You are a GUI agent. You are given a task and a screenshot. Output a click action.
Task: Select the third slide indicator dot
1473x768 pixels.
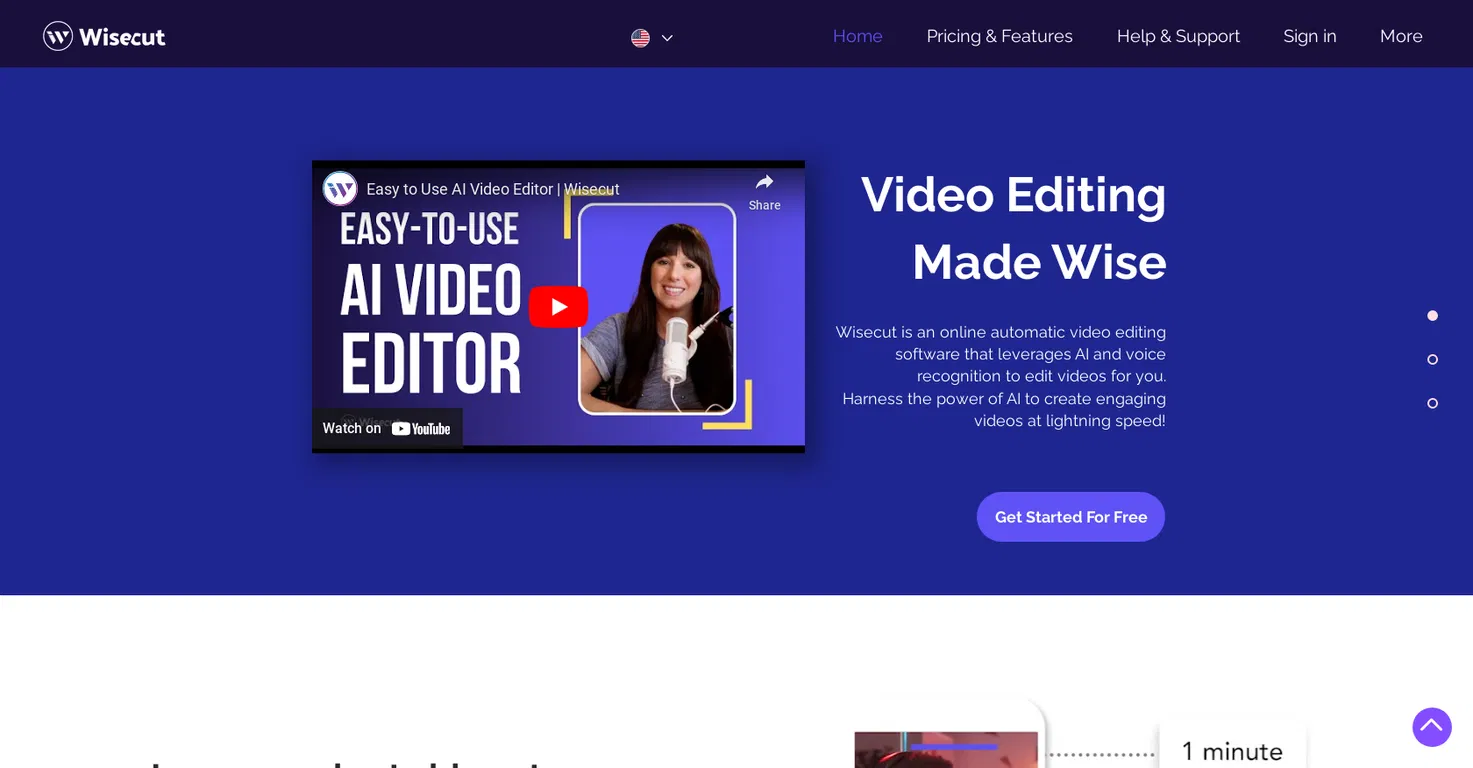pos(1432,403)
